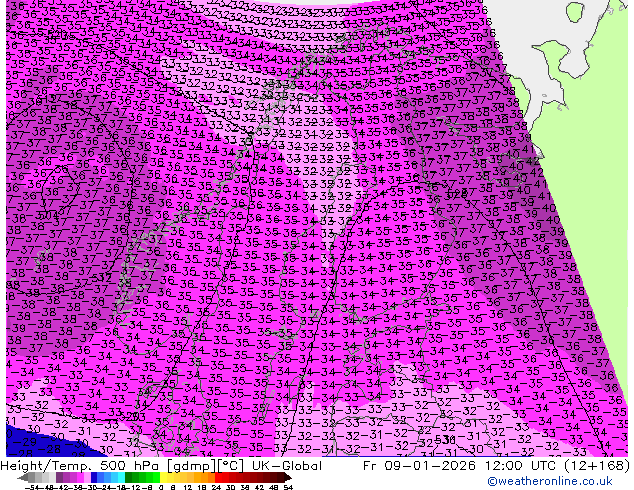
Task: Click the [gdmp] unit label
Action: point(188,465)
